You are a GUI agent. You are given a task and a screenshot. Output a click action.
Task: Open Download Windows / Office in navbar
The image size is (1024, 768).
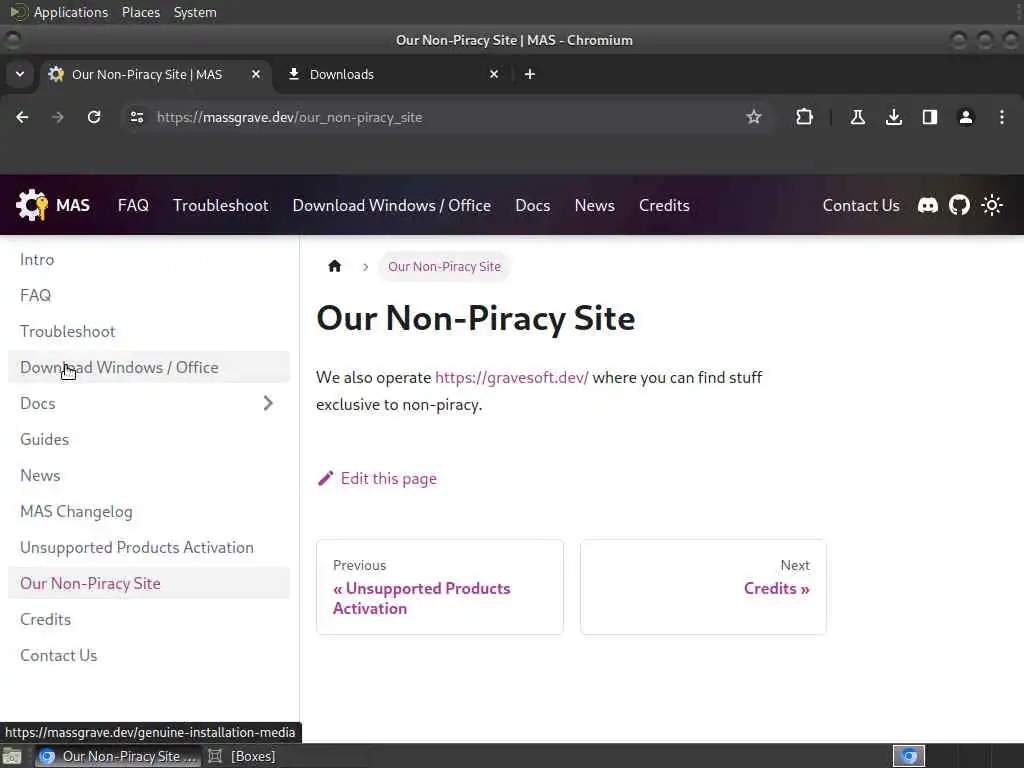click(392, 206)
